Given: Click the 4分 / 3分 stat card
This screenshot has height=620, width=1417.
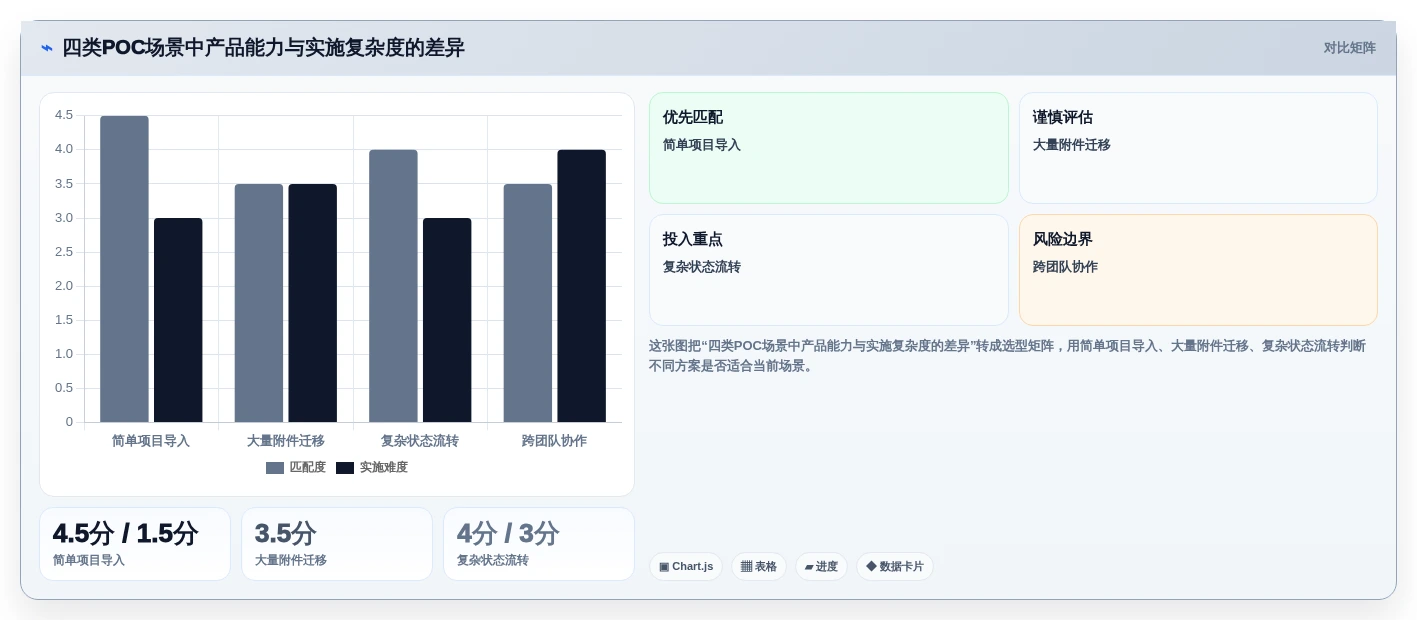Looking at the screenshot, I should 539,544.
